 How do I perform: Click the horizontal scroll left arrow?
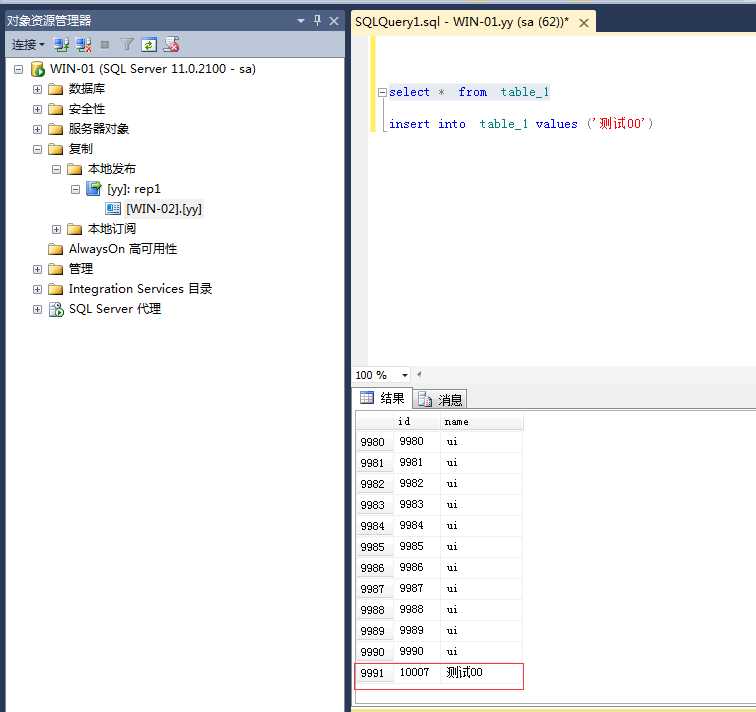tap(419, 374)
